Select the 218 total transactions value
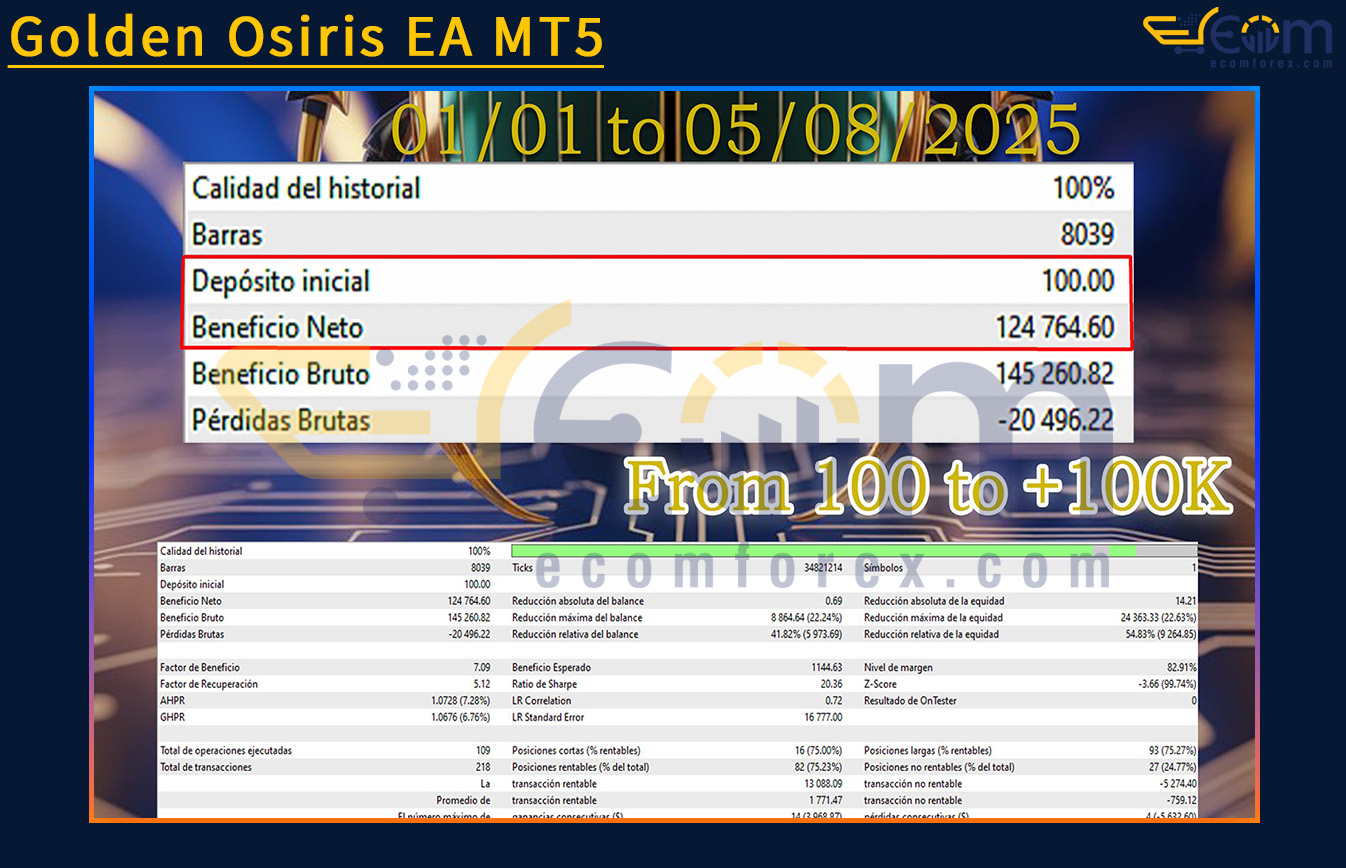The image size is (1346, 868). coord(482,767)
